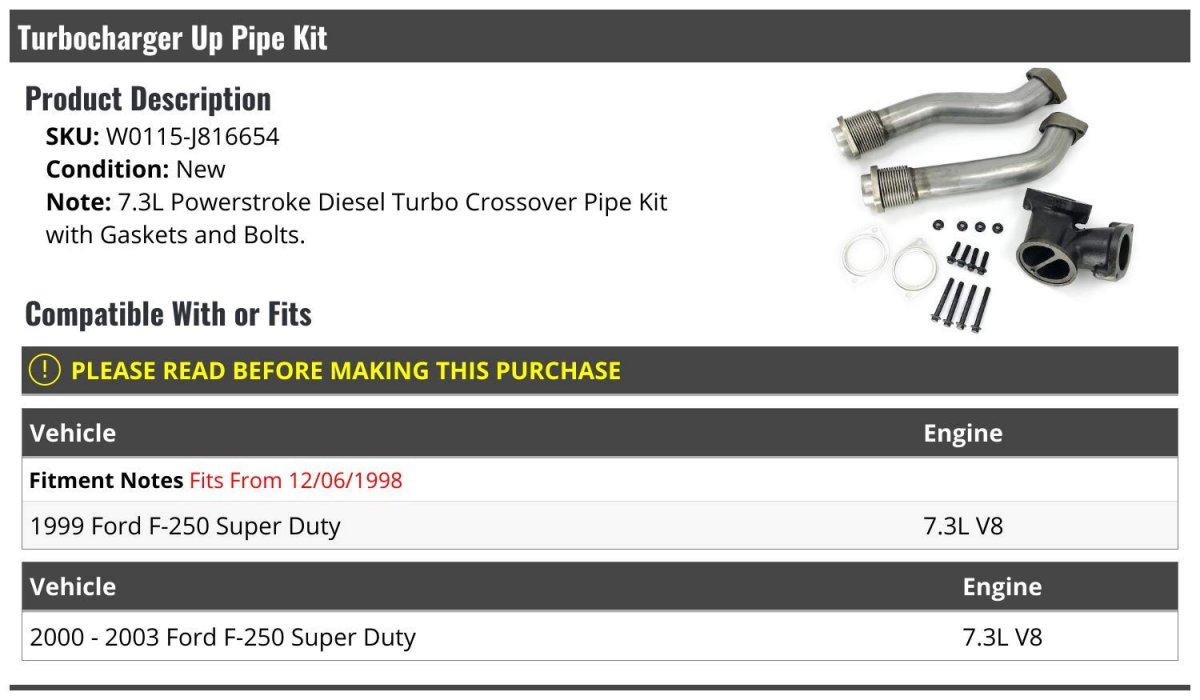This screenshot has height=700, width=1200.
Task: Click the Vehicle column header in the second table
Action: pyautogui.click(x=73, y=586)
